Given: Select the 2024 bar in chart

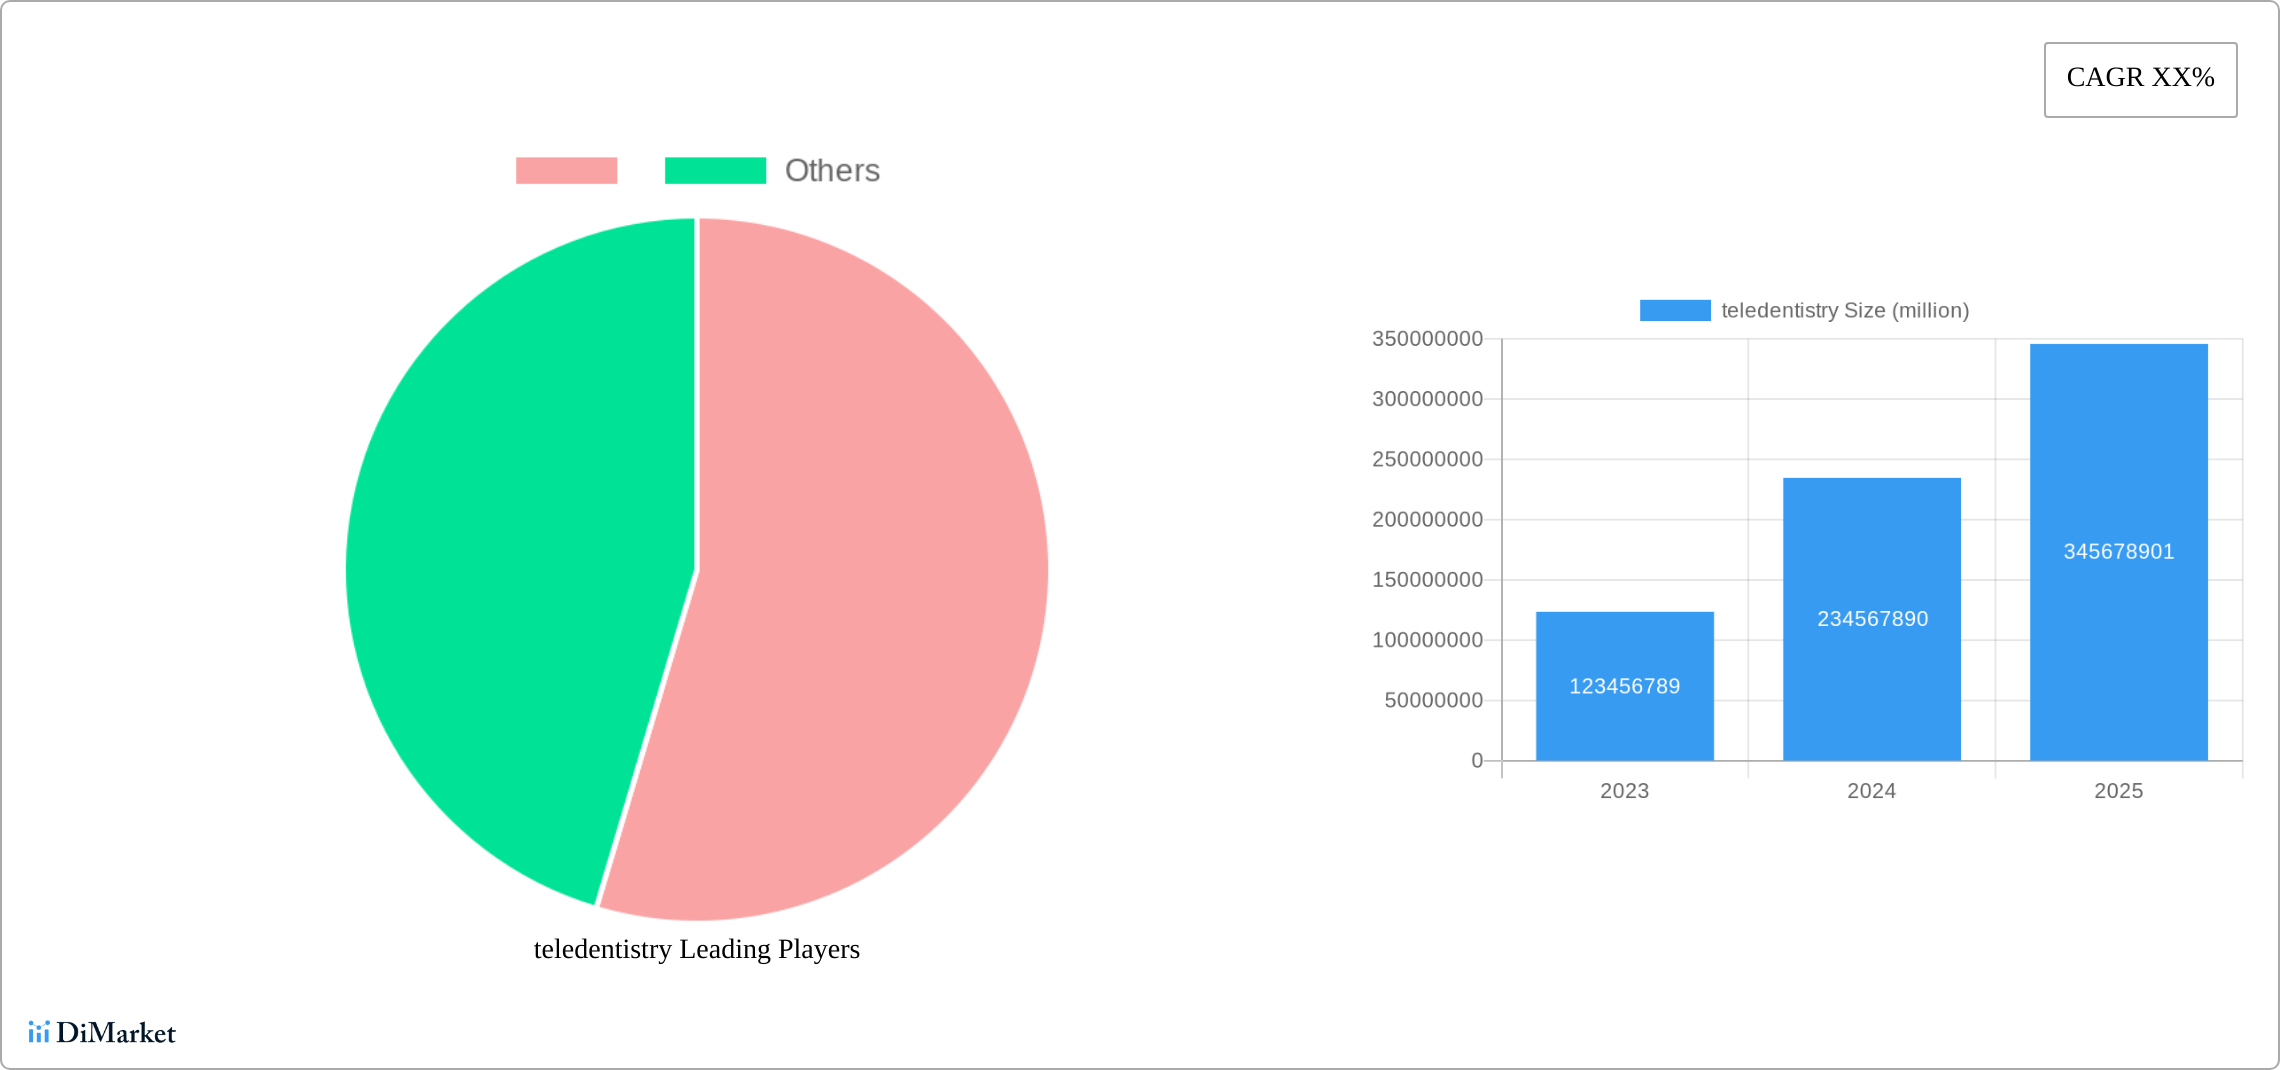Looking at the screenshot, I should click(1872, 619).
